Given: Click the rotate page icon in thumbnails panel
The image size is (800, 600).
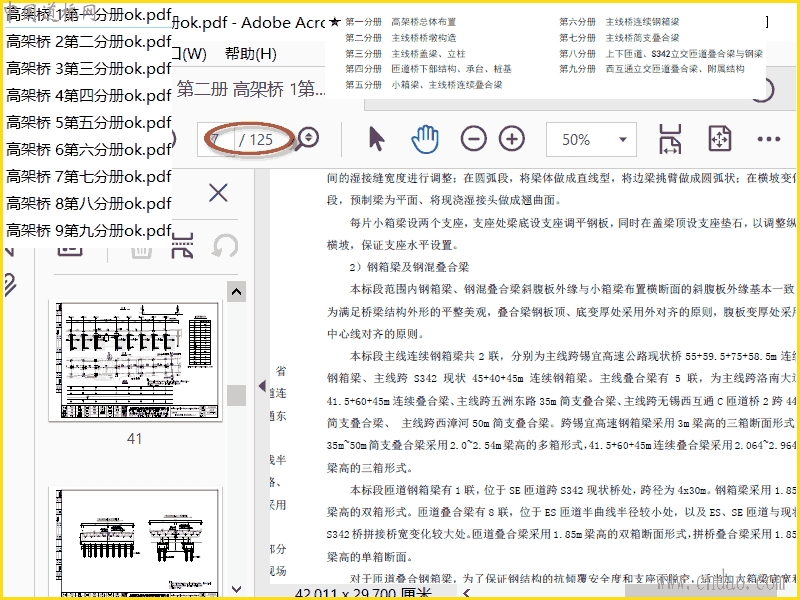Looking at the screenshot, I should 225,245.
